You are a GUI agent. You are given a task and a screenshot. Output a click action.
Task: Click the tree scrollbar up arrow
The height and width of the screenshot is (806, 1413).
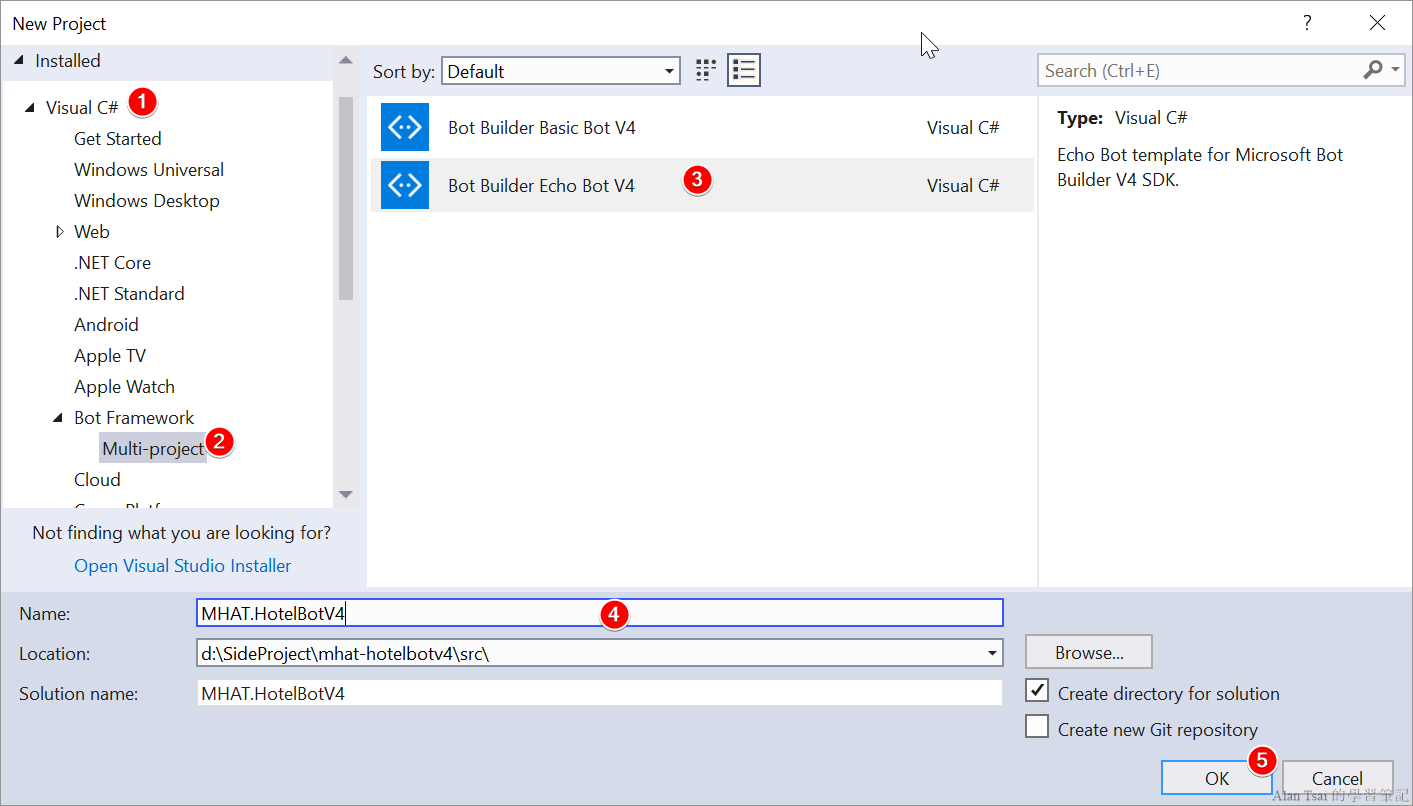(346, 61)
